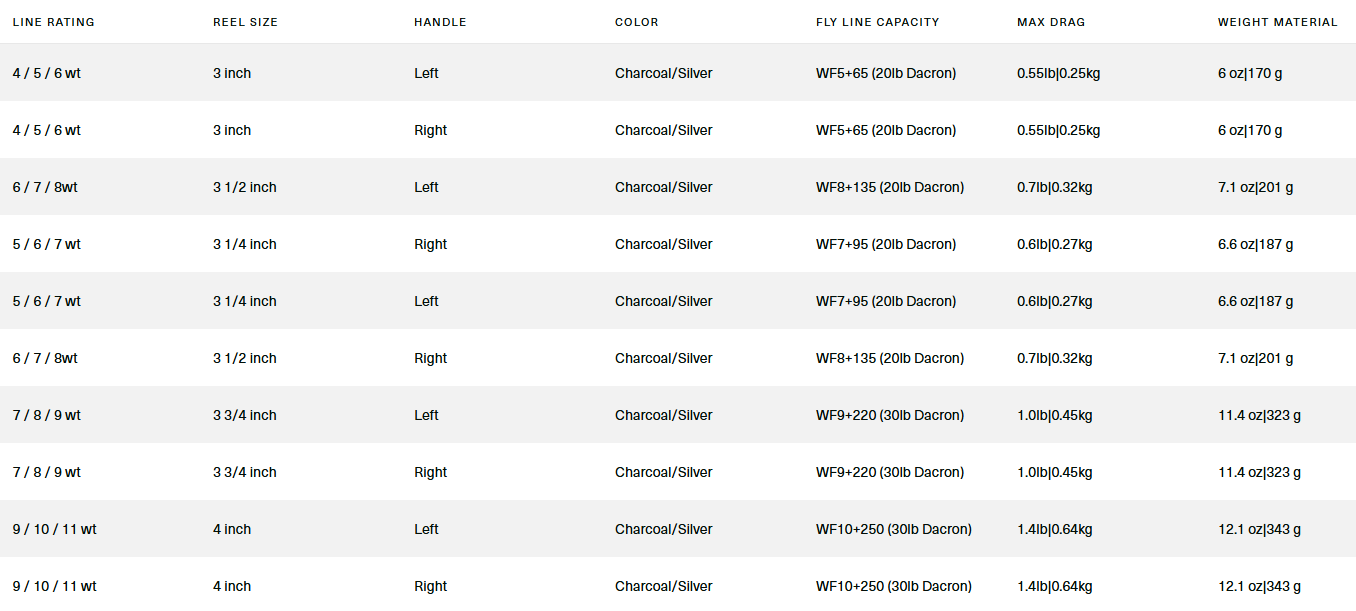This screenshot has width=1356, height=611.
Task: Click the 3 1/4 inch reel size in the Right-handle row
Action: click(x=244, y=244)
